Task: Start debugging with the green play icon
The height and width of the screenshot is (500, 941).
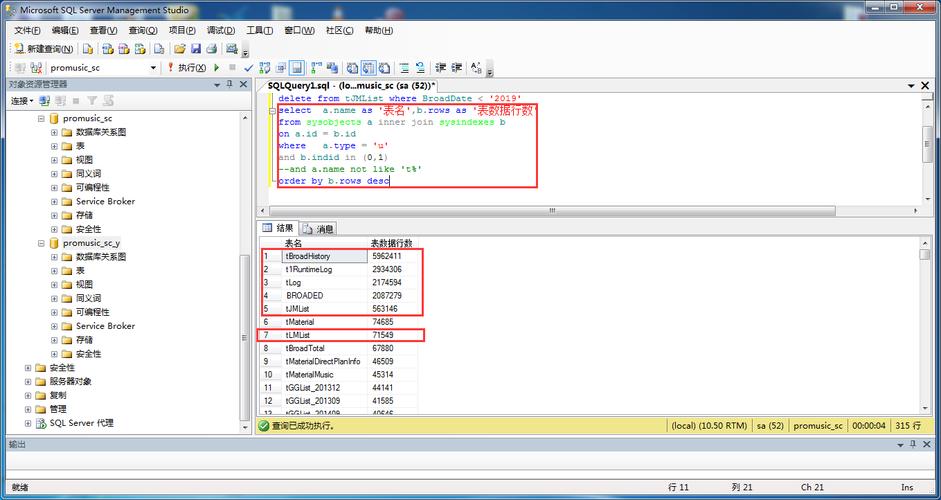Action: coord(217,68)
